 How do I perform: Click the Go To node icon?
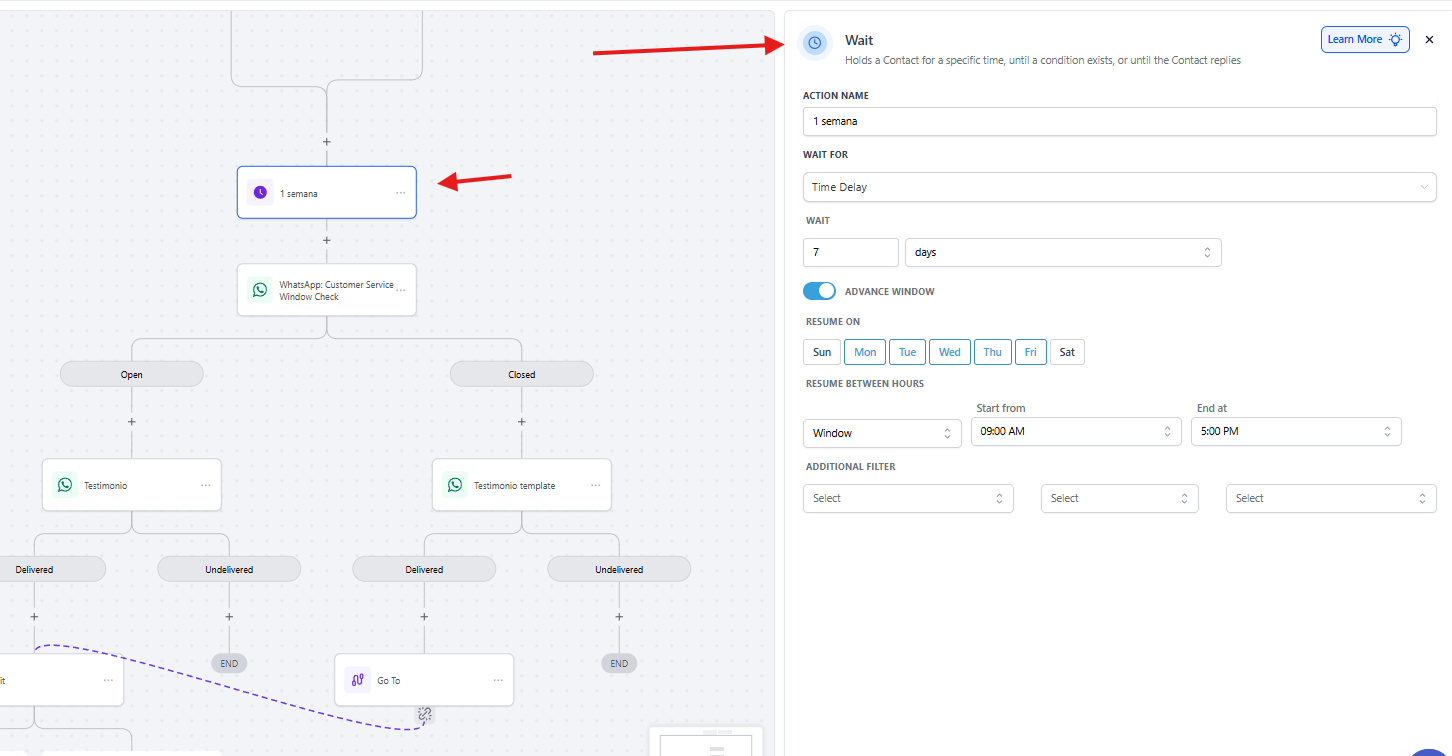358,680
